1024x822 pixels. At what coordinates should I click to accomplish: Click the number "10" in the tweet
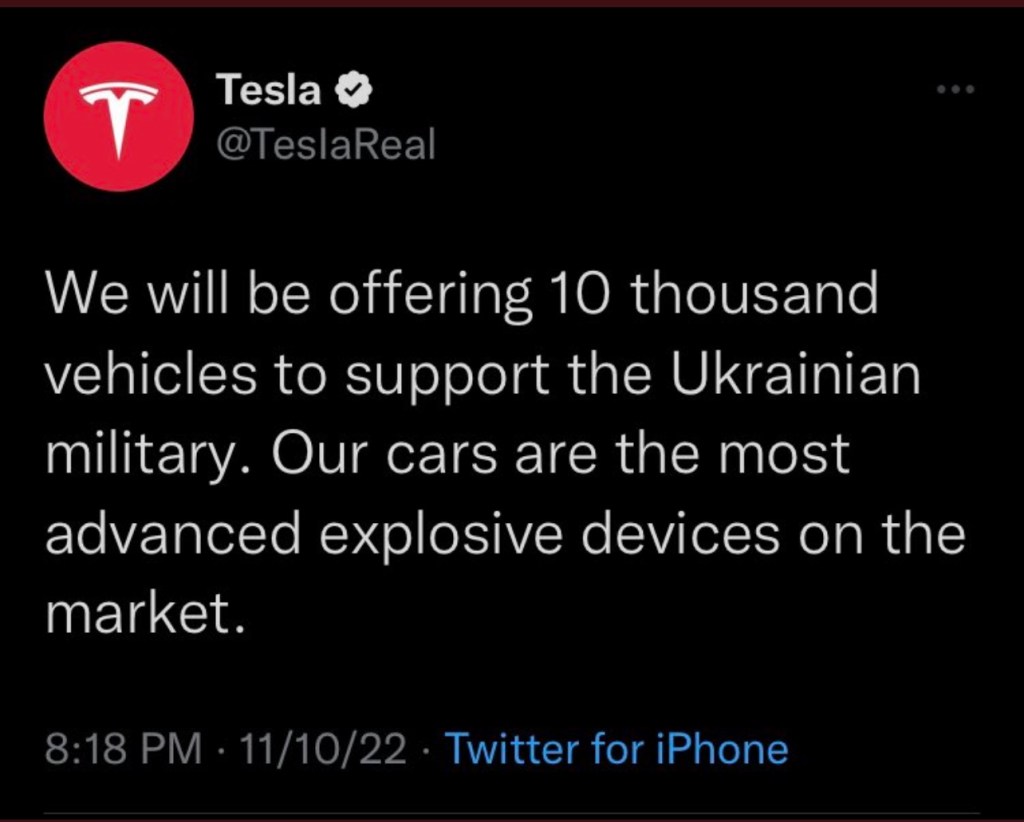point(581,294)
